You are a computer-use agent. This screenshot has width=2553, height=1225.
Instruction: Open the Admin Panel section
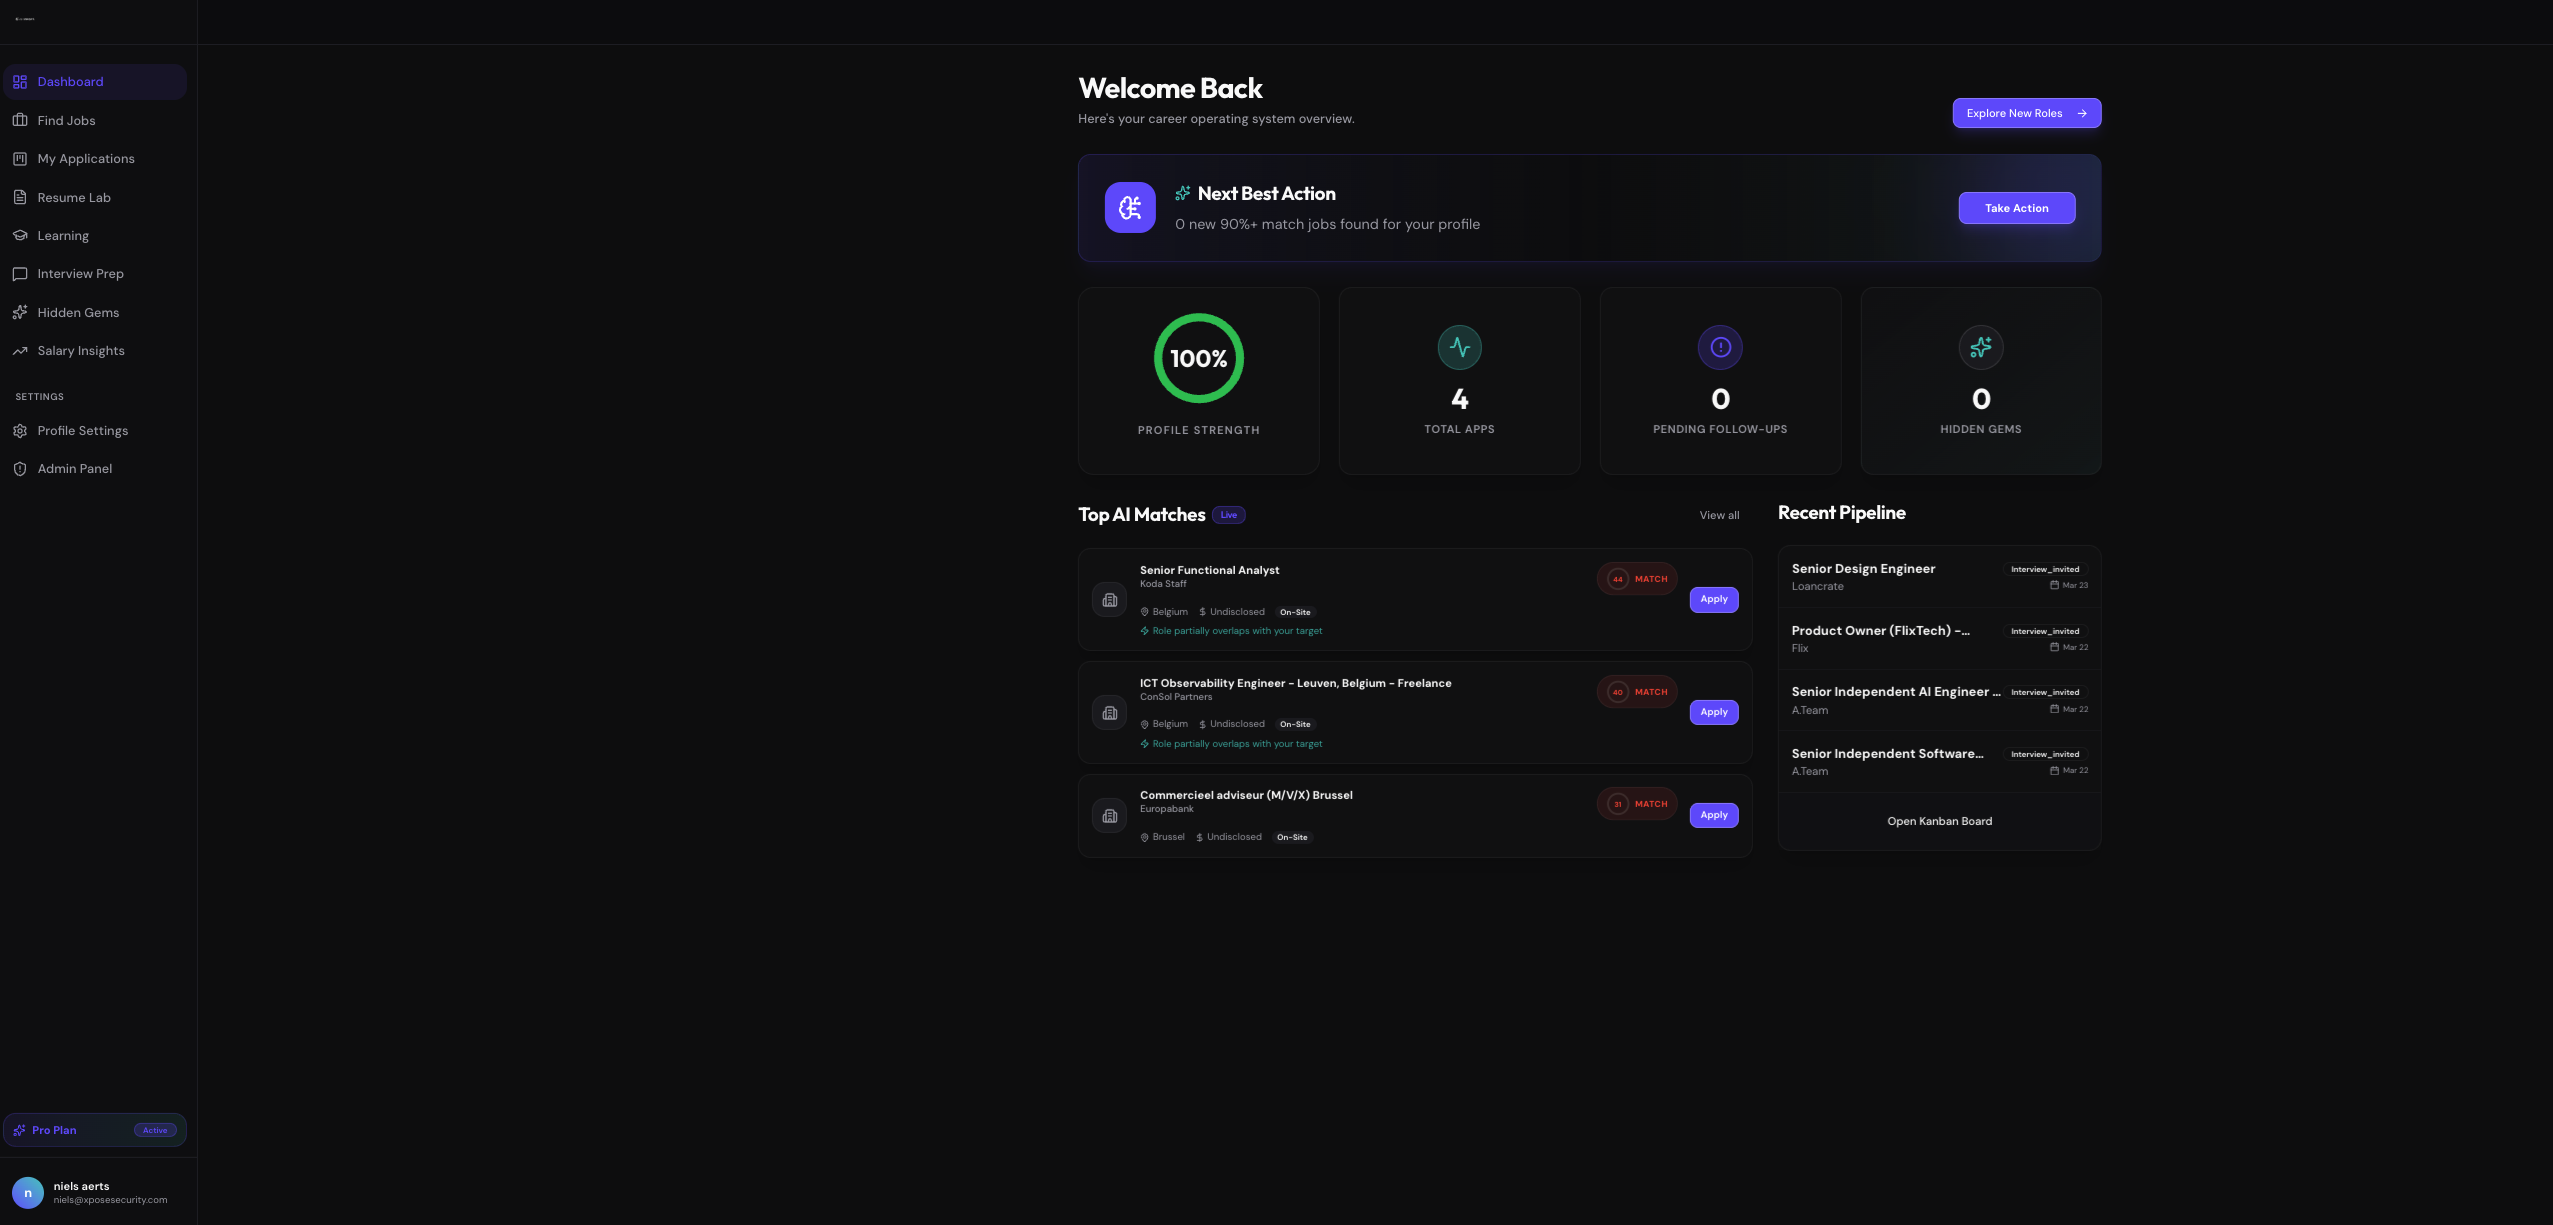coord(75,469)
